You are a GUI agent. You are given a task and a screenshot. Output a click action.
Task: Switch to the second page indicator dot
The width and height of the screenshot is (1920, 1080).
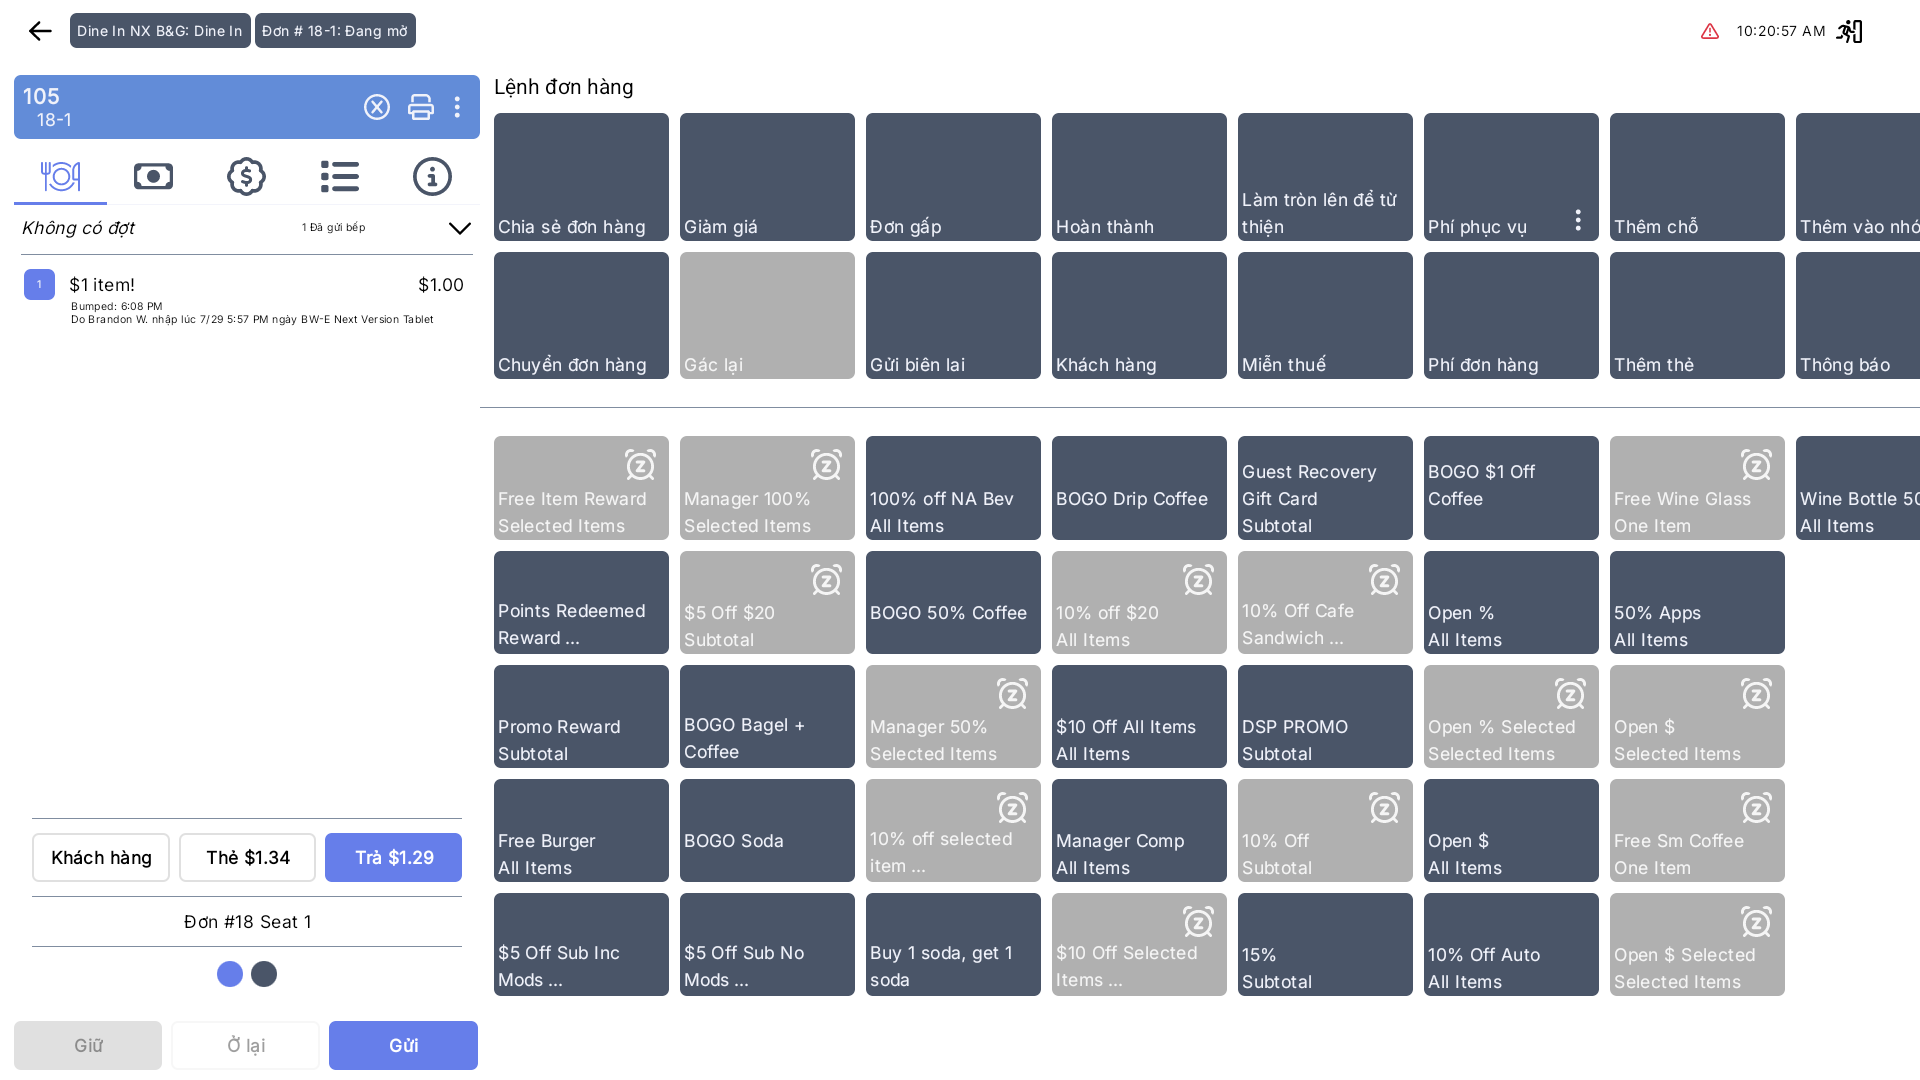click(x=264, y=974)
